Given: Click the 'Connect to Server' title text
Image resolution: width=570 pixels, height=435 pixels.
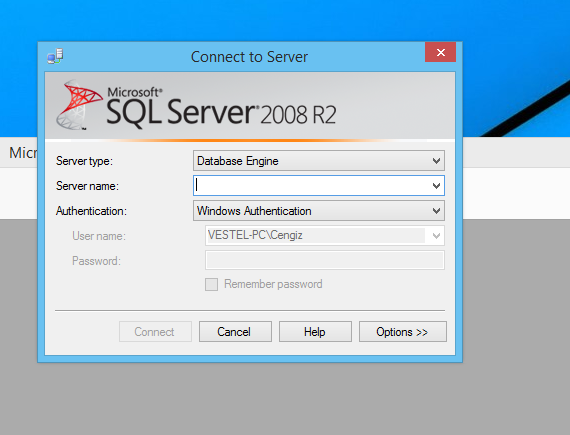Looking at the screenshot, I should point(249,57).
